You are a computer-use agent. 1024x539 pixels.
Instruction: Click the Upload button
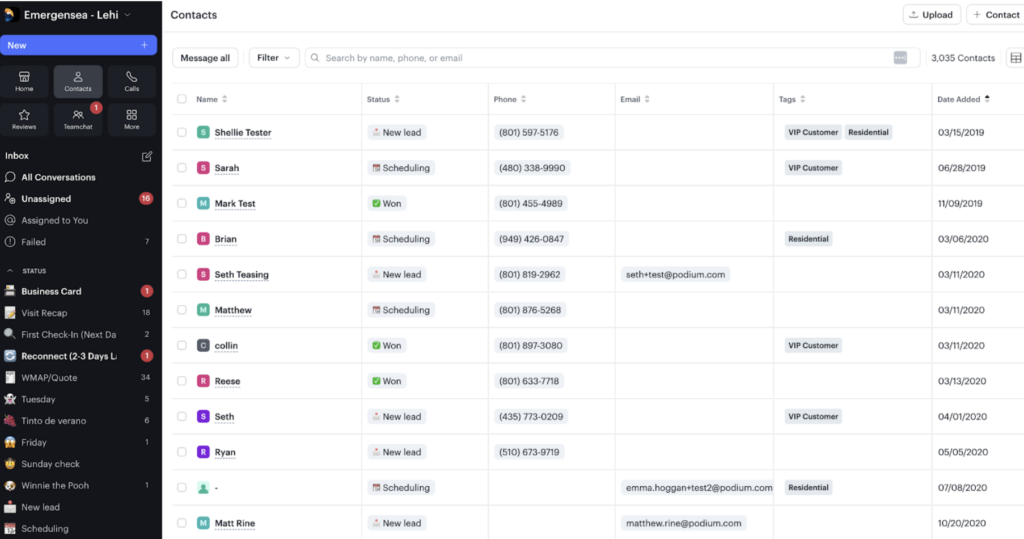(930, 15)
